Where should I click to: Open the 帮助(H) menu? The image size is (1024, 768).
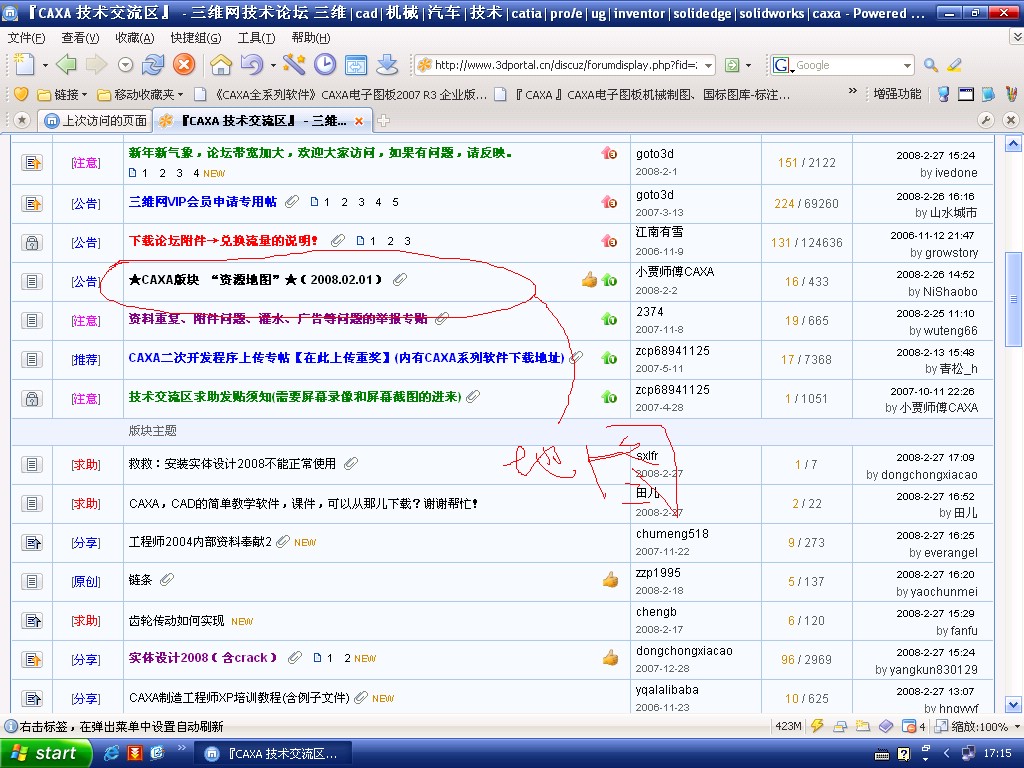tap(311, 38)
